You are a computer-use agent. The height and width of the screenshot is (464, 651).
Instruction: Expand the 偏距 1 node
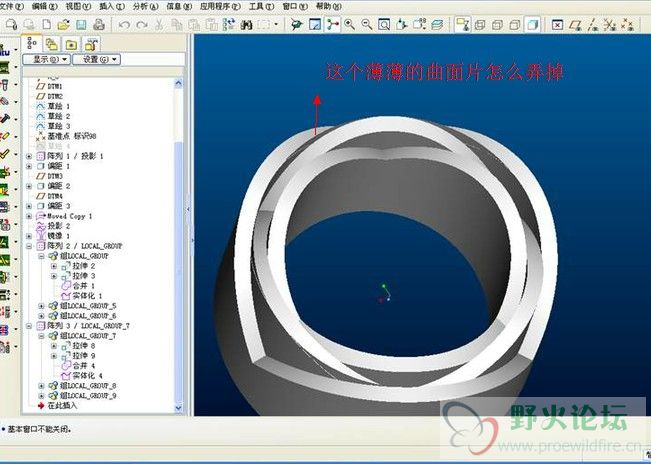29,166
